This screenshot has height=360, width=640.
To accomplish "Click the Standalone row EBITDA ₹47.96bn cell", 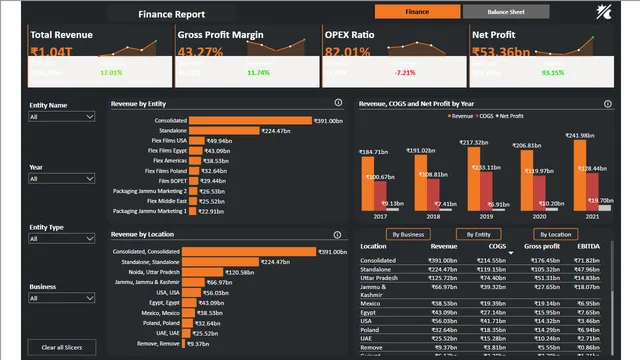I will [x=587, y=269].
